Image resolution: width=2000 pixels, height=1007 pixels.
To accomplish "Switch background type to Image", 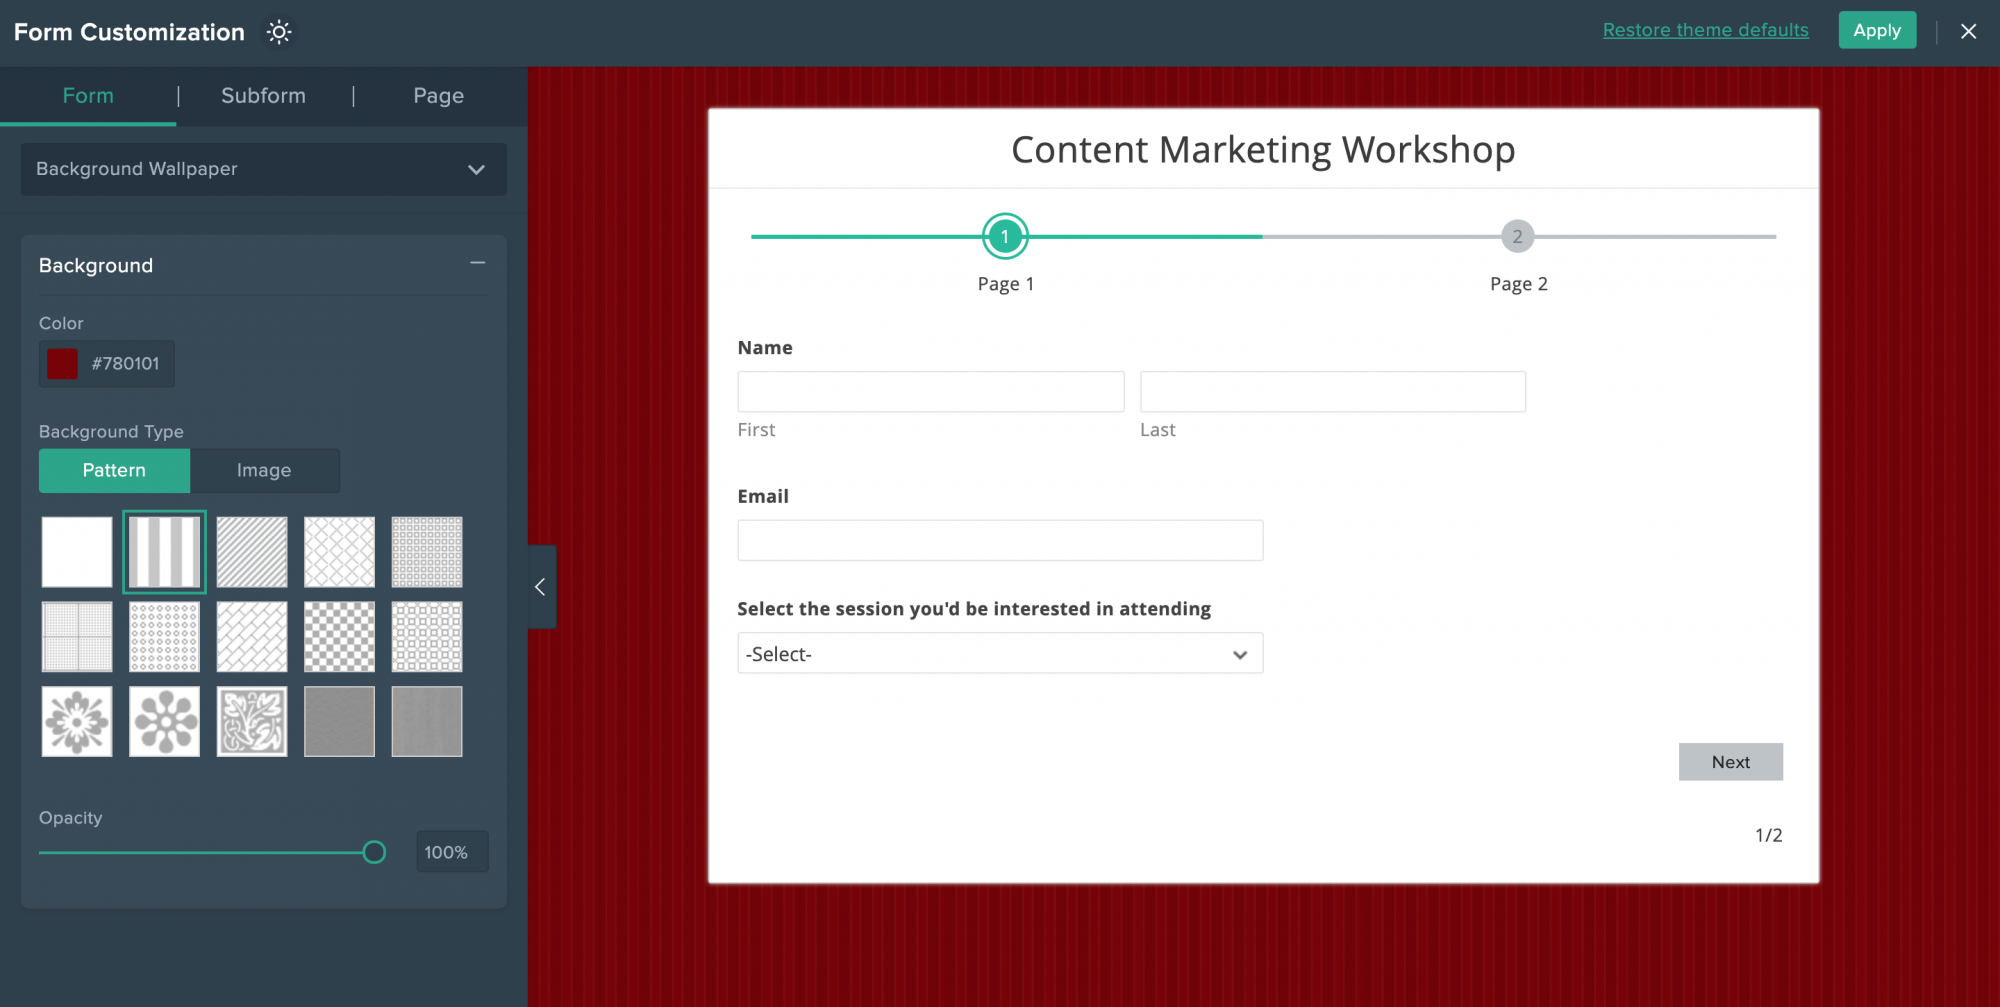I will 264,470.
